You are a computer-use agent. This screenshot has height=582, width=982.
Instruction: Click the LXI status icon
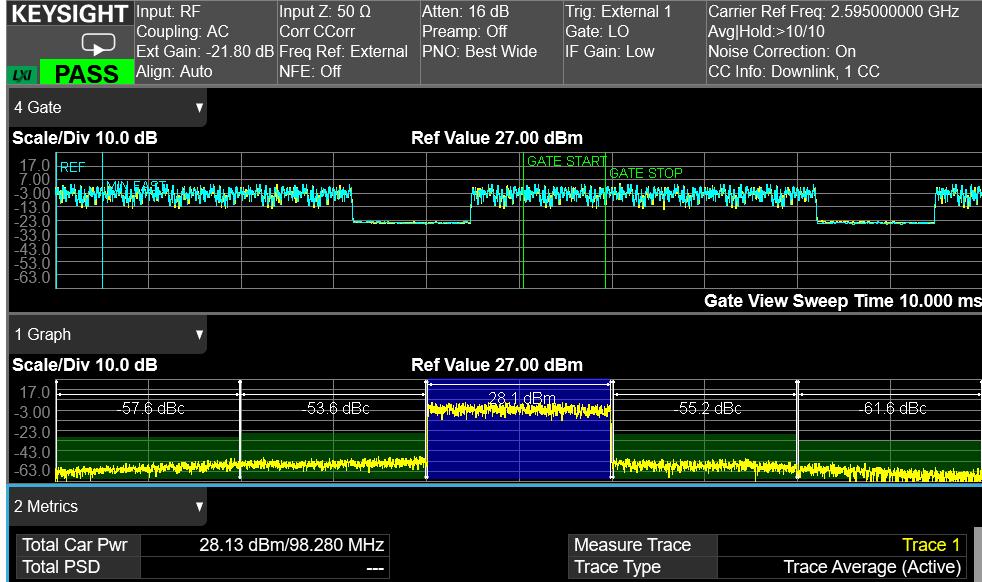(23, 75)
